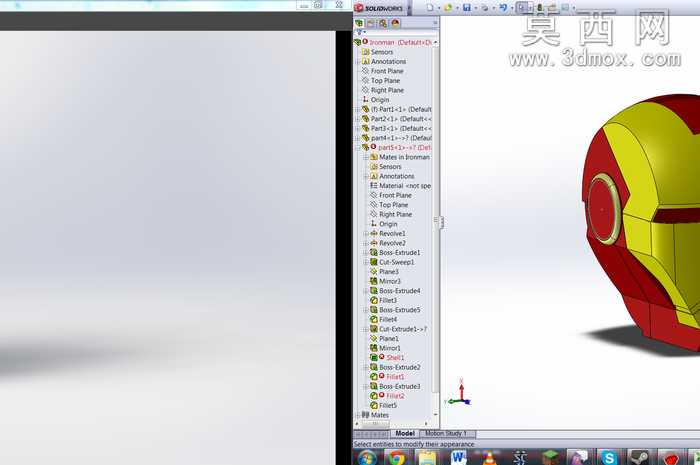Select the Part3<1> component row
Image resolution: width=700 pixels, height=465 pixels.
coord(397,129)
